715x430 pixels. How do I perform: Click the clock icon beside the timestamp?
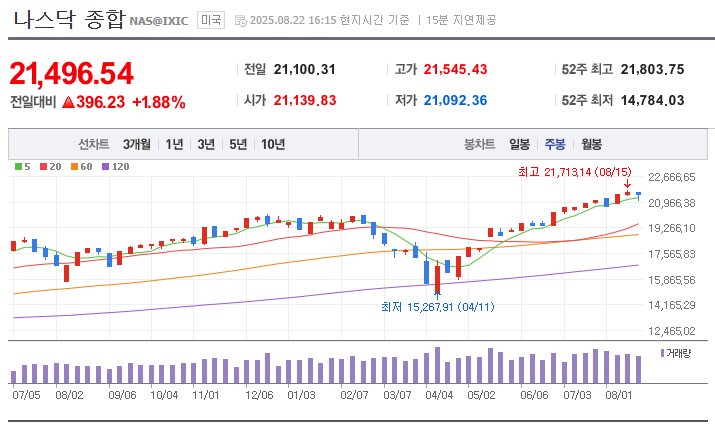[x=241, y=21]
